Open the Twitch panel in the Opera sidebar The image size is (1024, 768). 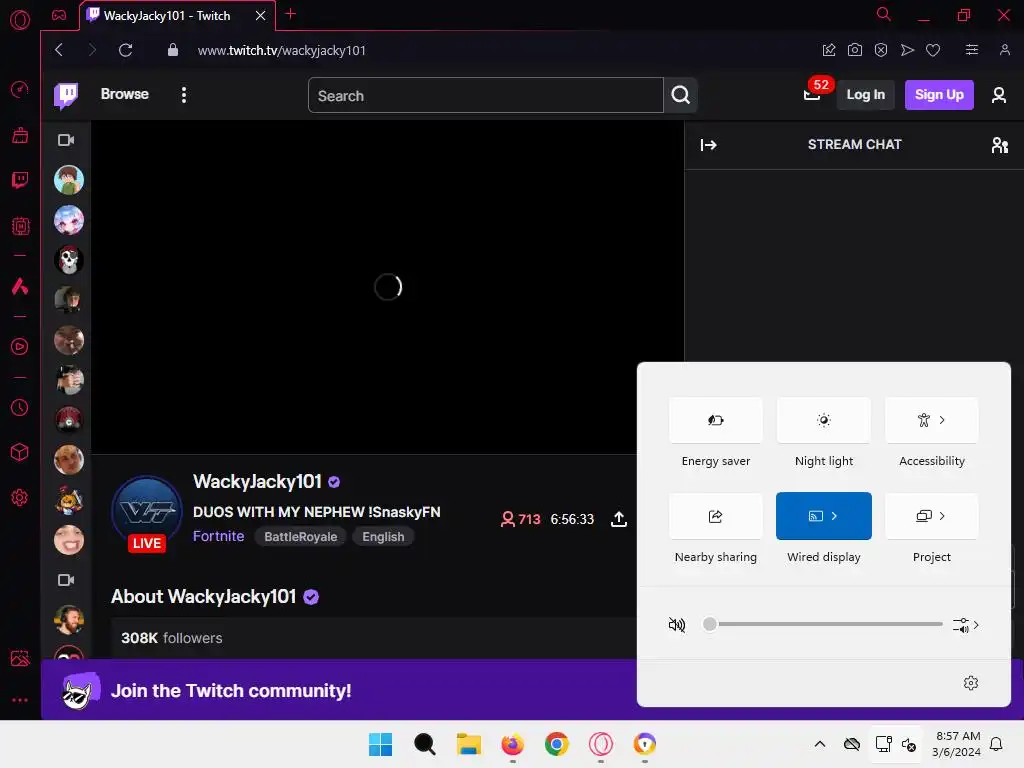[x=20, y=180]
